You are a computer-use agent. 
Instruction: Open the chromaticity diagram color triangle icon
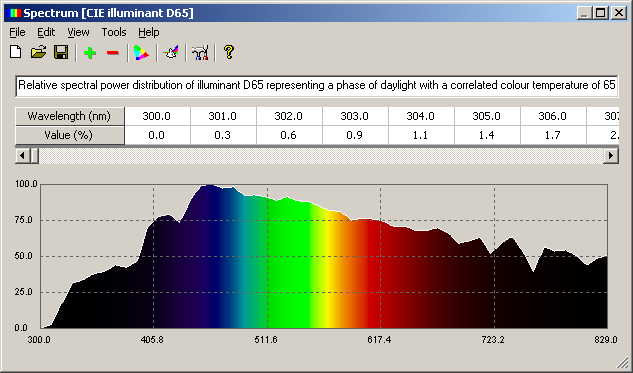point(141,53)
